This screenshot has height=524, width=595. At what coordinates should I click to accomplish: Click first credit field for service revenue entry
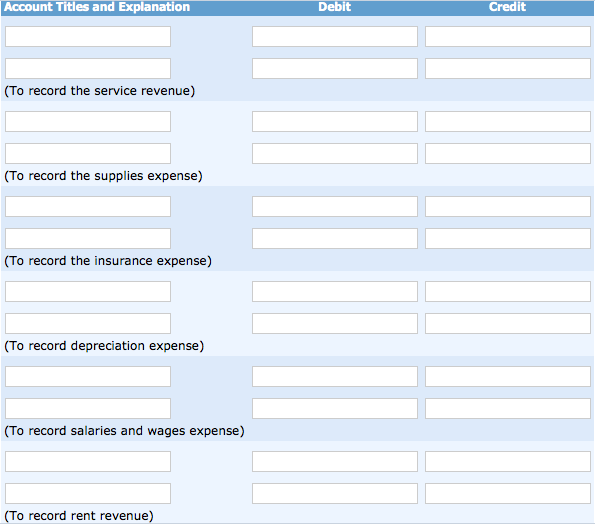(508, 36)
